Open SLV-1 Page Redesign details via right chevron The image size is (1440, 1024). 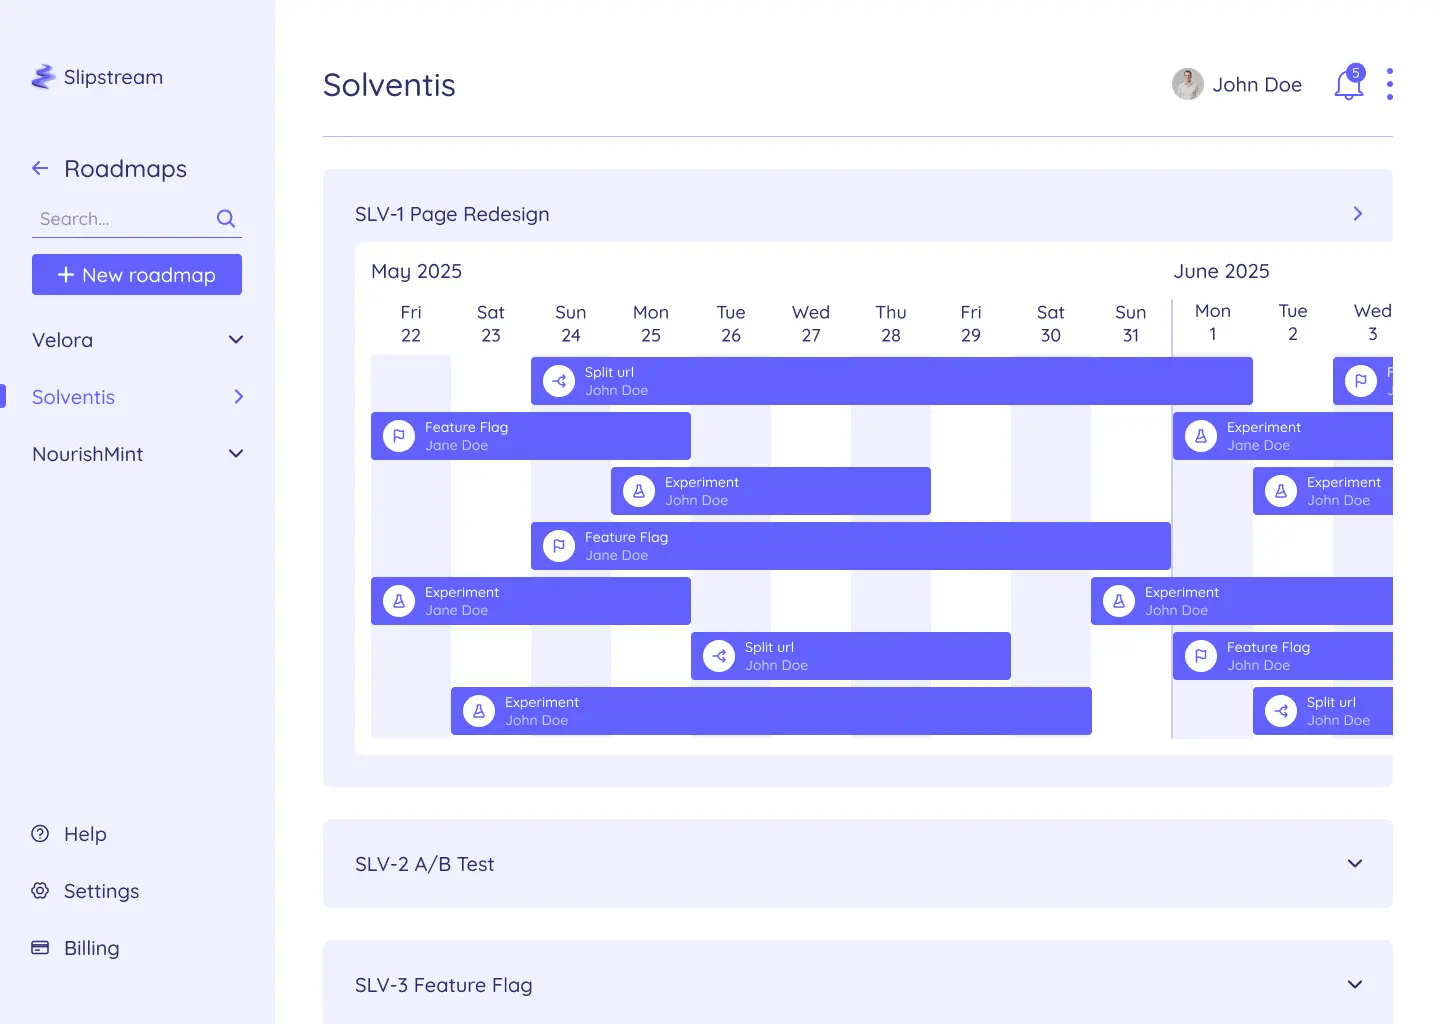click(x=1357, y=213)
